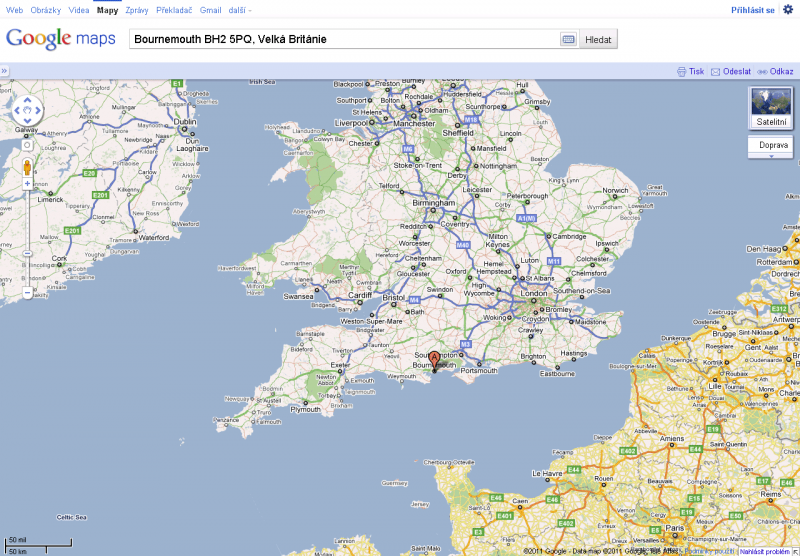Image resolution: width=800 pixels, height=556 pixels.
Task: Click Nahlásit problém report link
Action: 765,551
